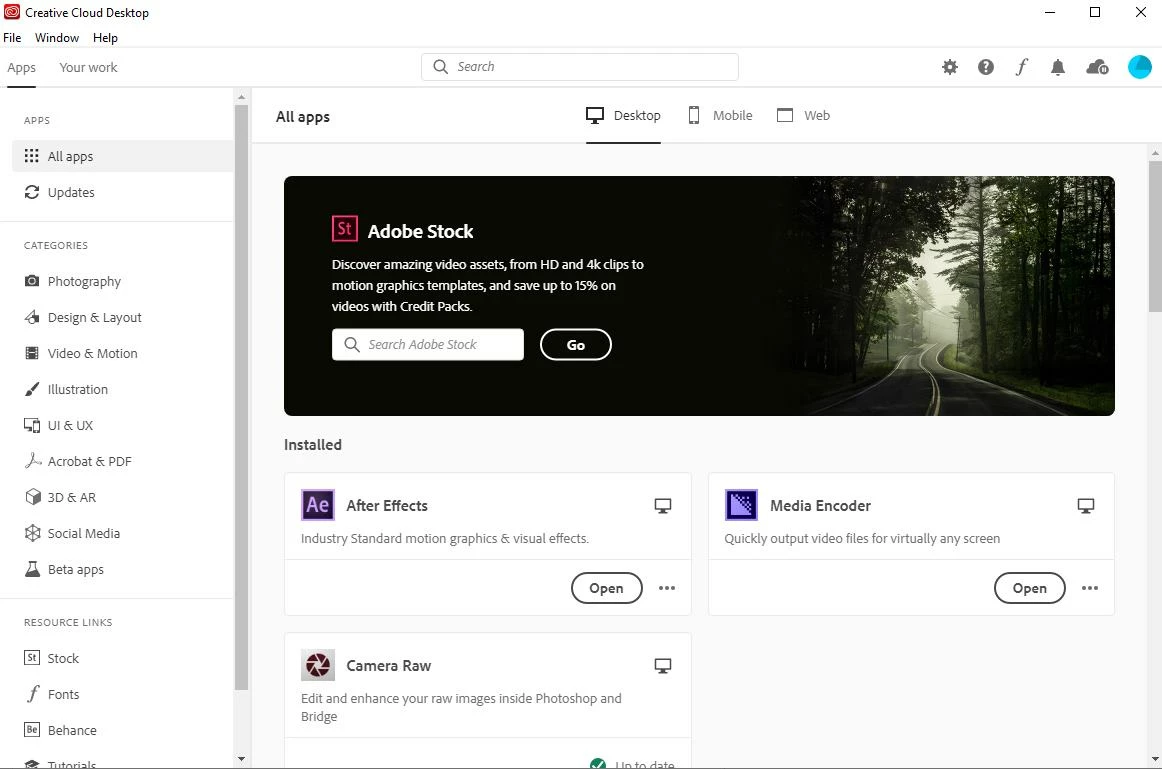Click the Camera Raw title text
1162x769 pixels.
pyautogui.click(x=388, y=666)
